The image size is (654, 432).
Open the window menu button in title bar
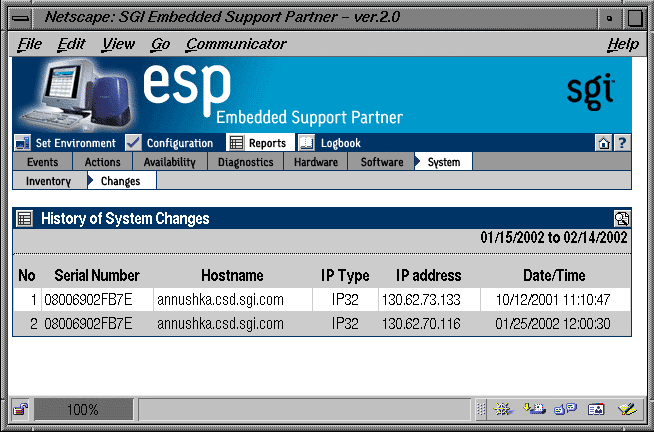click(20, 18)
